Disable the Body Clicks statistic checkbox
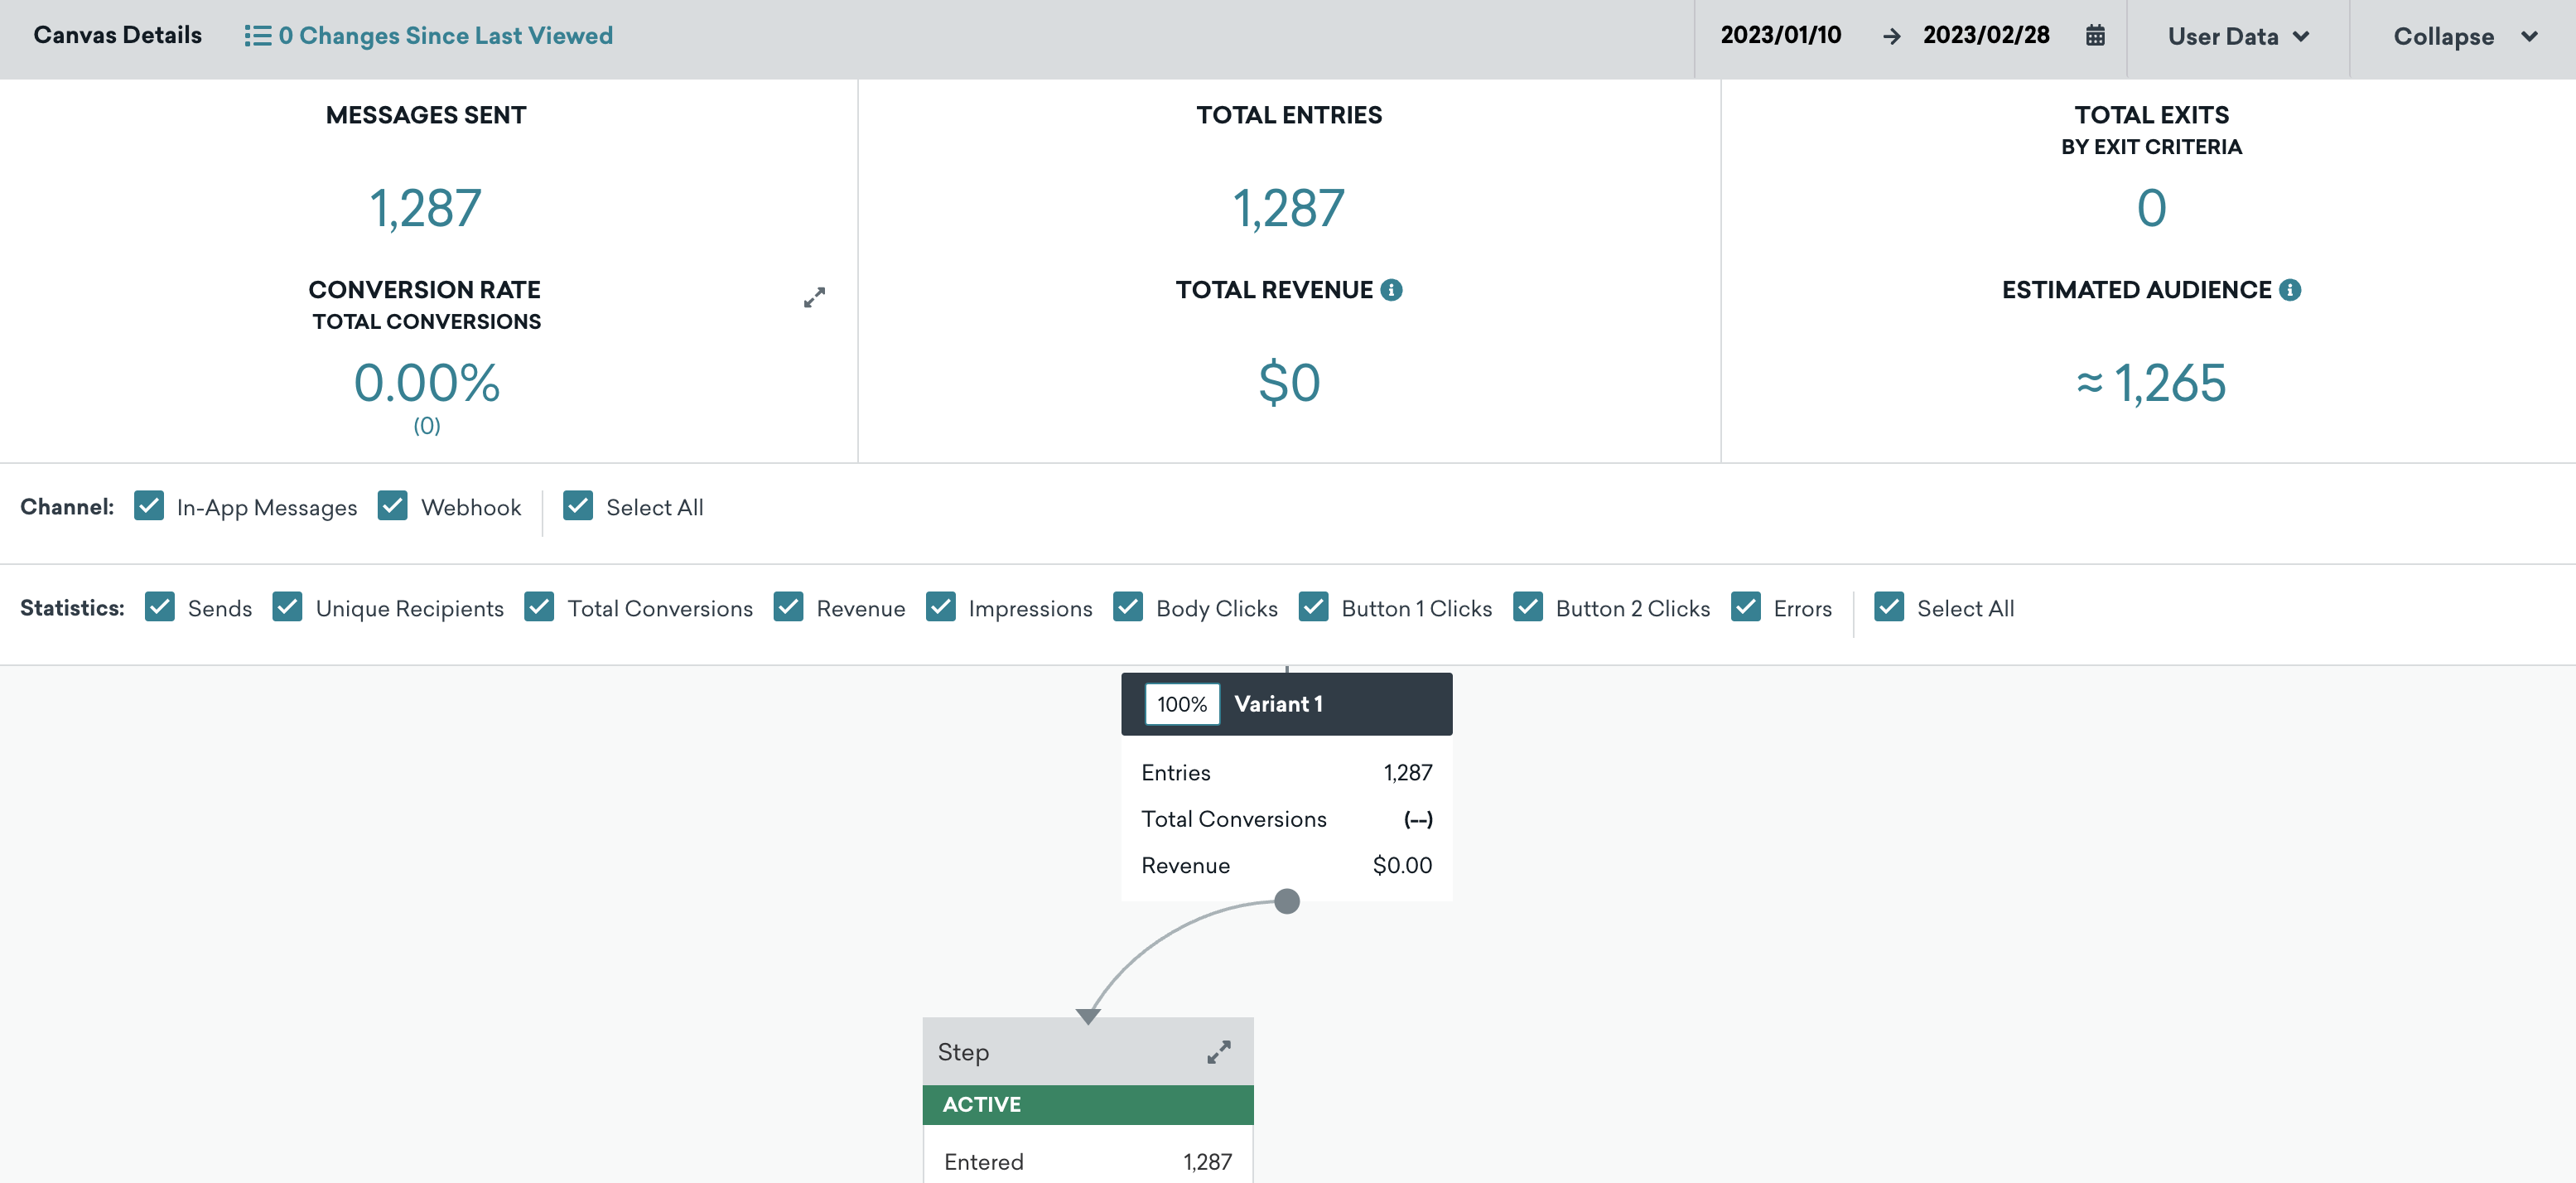 pos(1128,607)
